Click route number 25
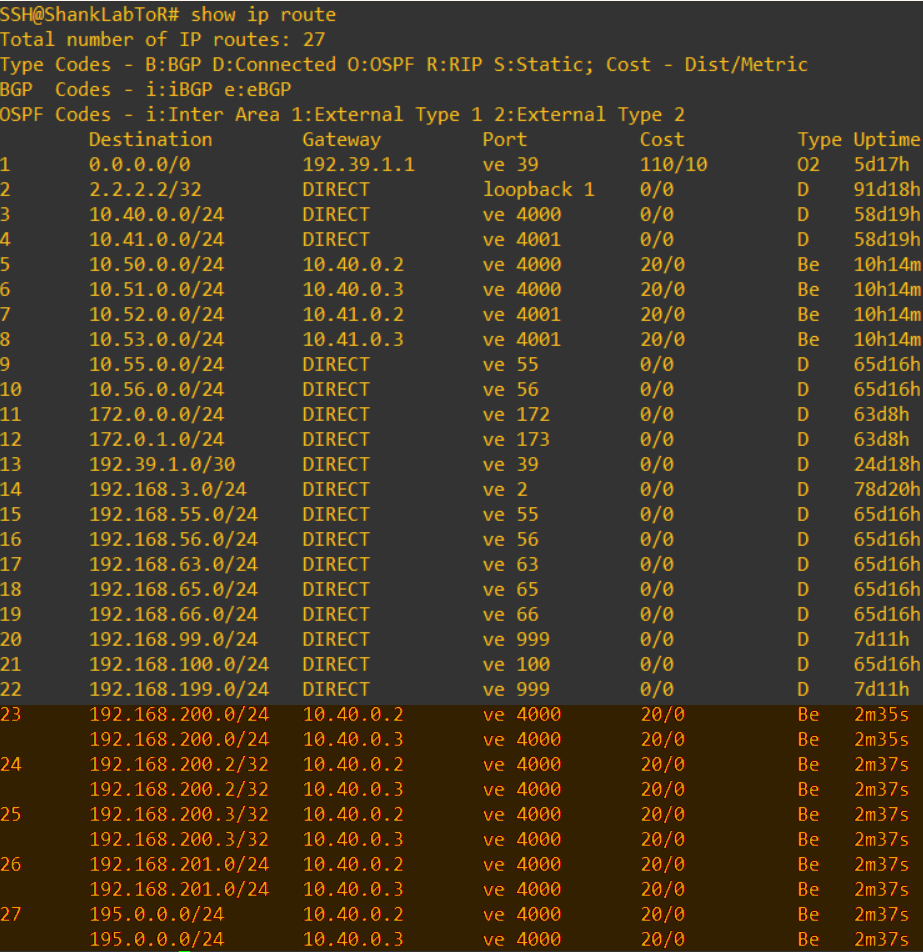Image resolution: width=923 pixels, height=952 pixels. 11,814
